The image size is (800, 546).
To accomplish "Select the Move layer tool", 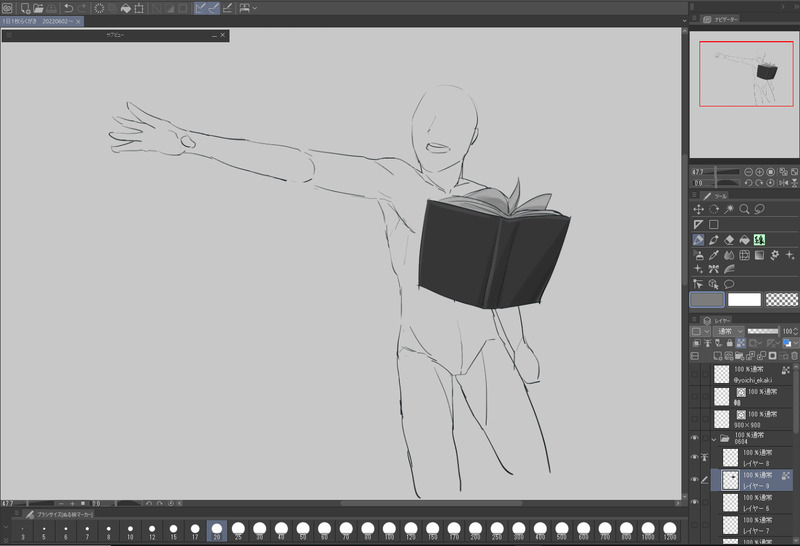I will coord(698,209).
